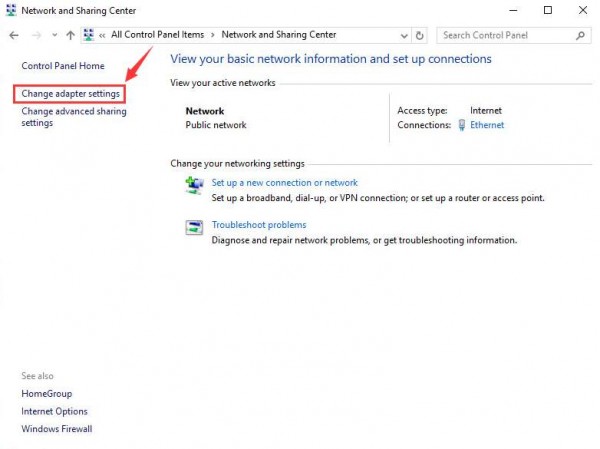Open Change advanced sharing settings
This screenshot has height=449, width=600.
(x=74, y=117)
